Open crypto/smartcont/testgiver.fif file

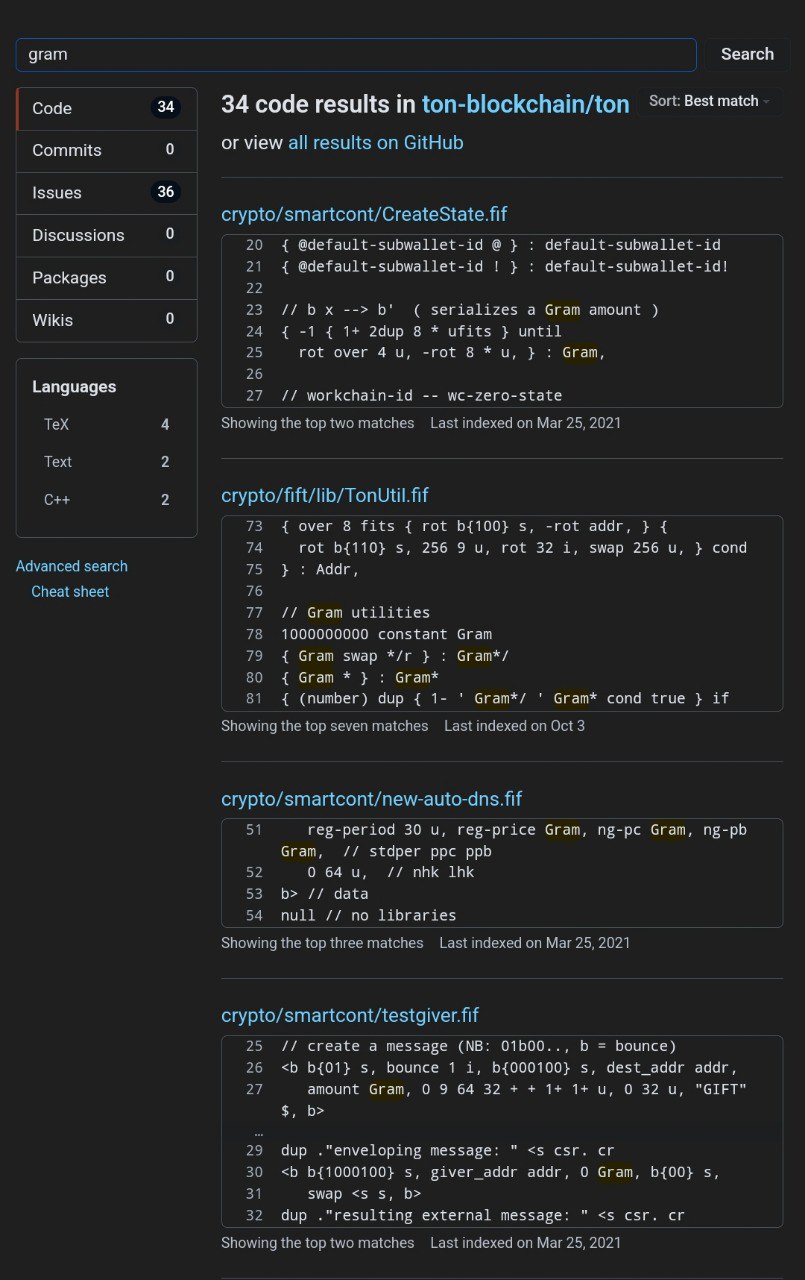point(350,1015)
